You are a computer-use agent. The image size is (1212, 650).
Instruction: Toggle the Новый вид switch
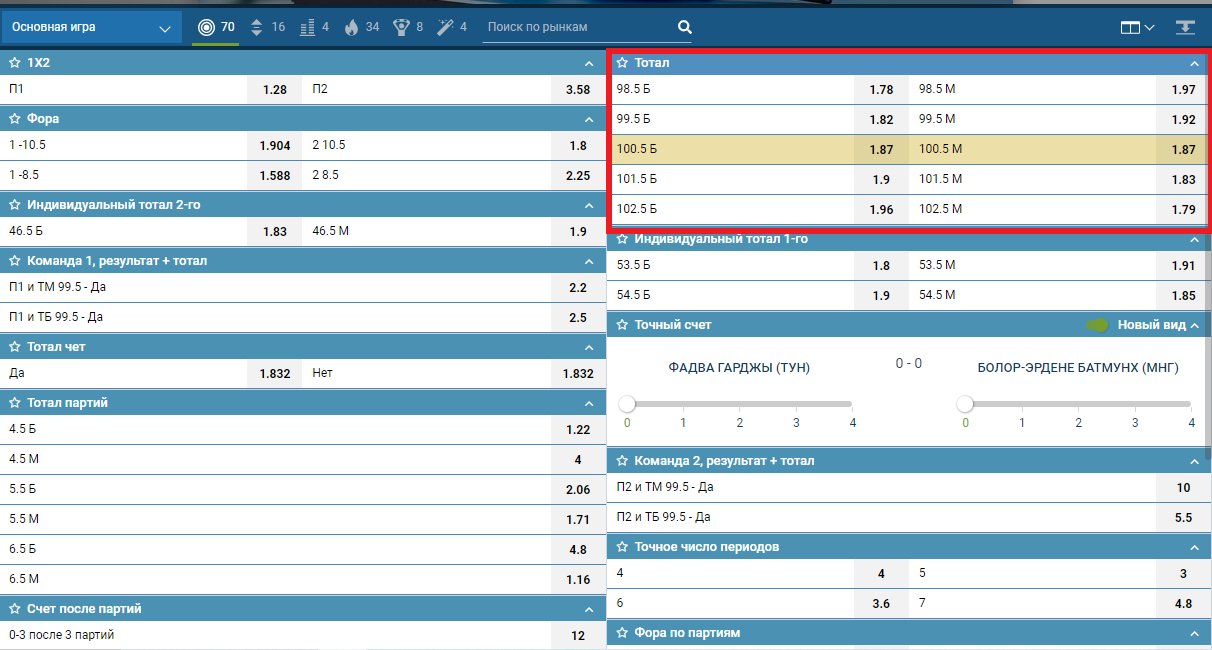click(1098, 325)
